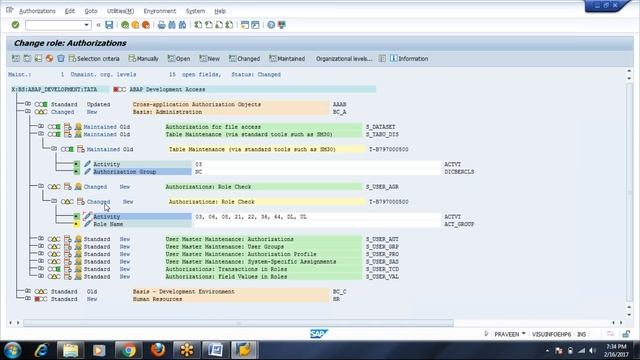This screenshot has width=640, height=360.
Task: Open the Environment menu
Action: pos(160,11)
